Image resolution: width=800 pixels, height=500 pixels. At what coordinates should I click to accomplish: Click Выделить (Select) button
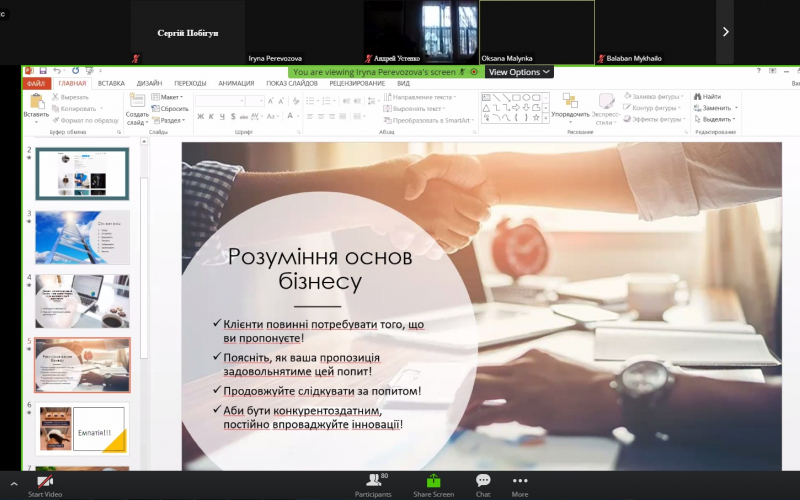pyautogui.click(x=715, y=119)
